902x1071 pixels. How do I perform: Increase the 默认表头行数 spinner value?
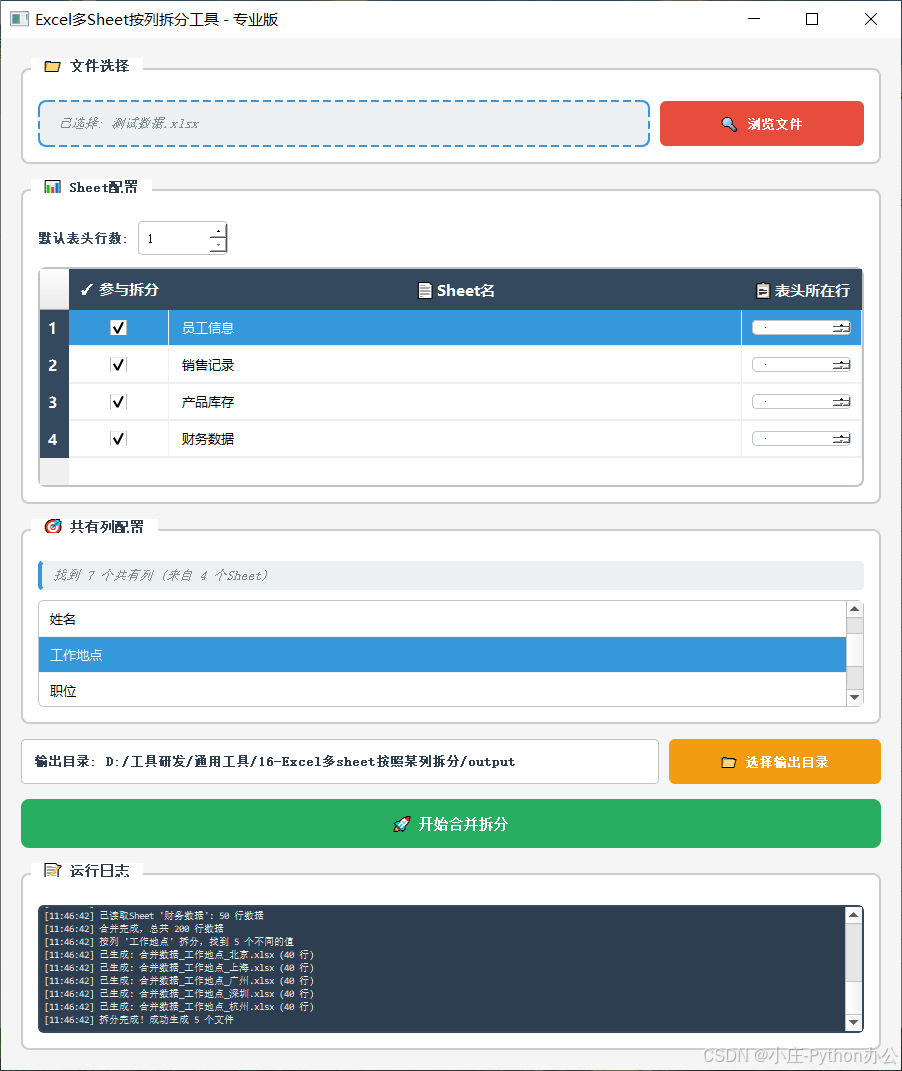click(218, 231)
